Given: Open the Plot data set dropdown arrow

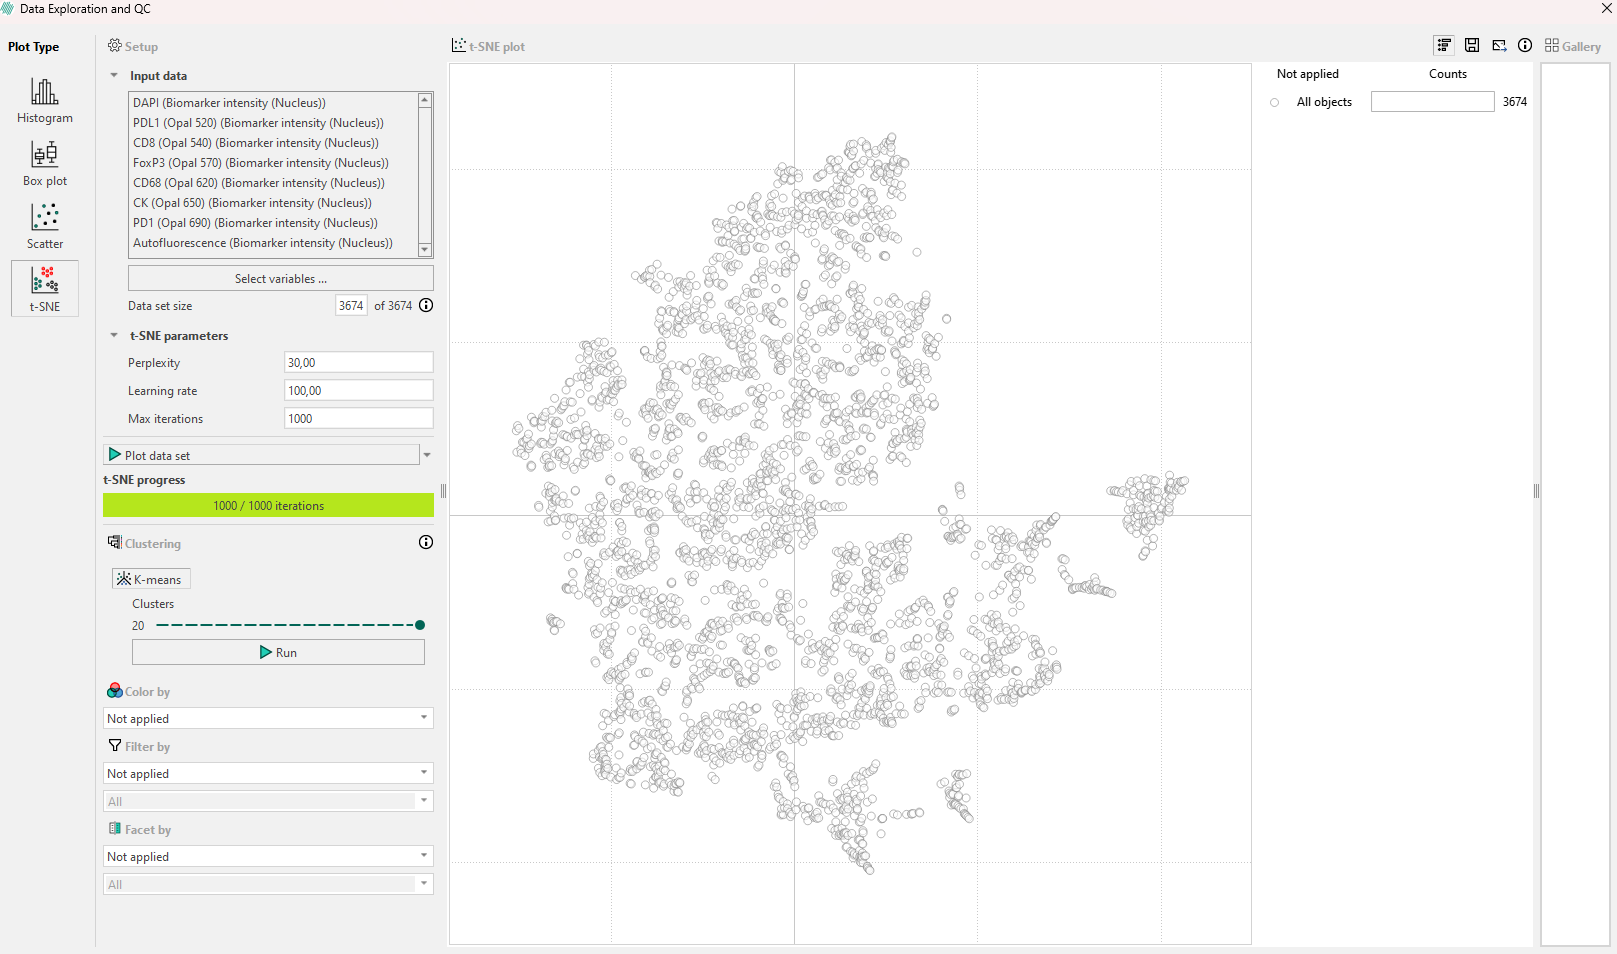Looking at the screenshot, I should point(427,455).
